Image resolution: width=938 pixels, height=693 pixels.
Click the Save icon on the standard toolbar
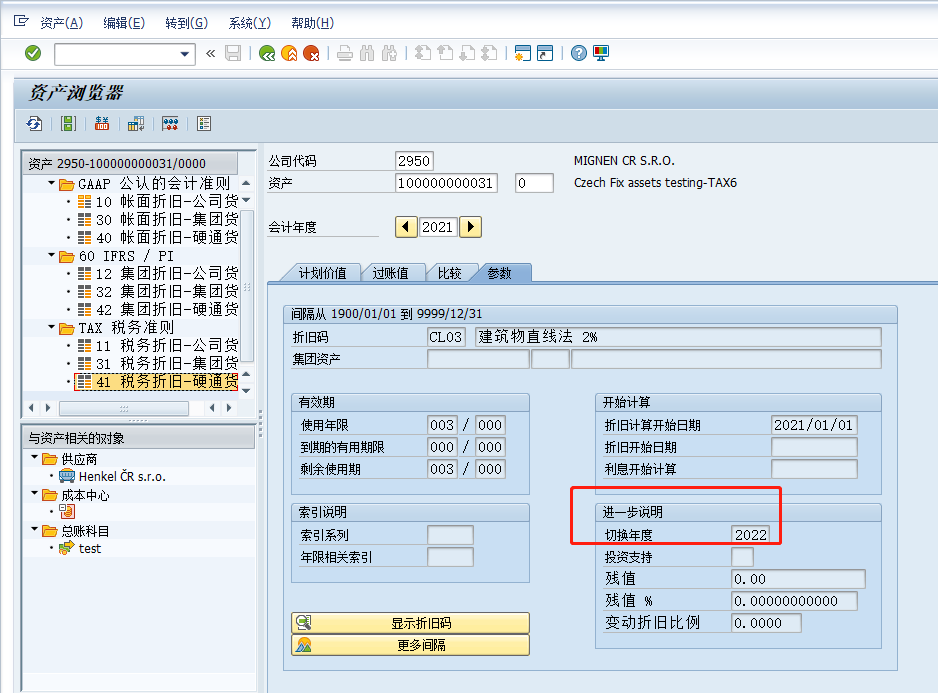(x=234, y=55)
